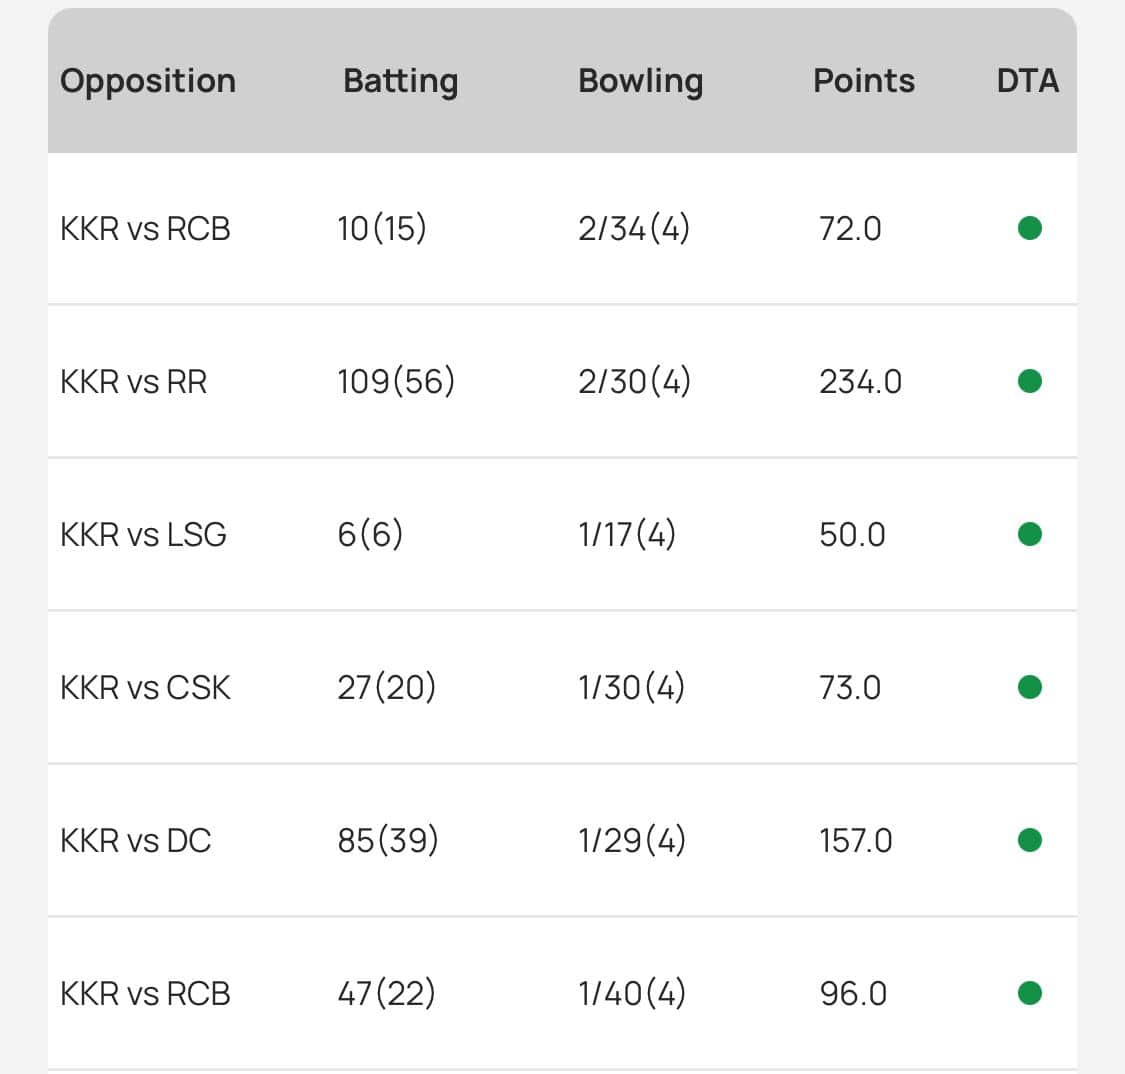Click the green DTA dot for the 72.0 points row
The width and height of the screenshot is (1125, 1074).
pyautogui.click(x=1029, y=229)
